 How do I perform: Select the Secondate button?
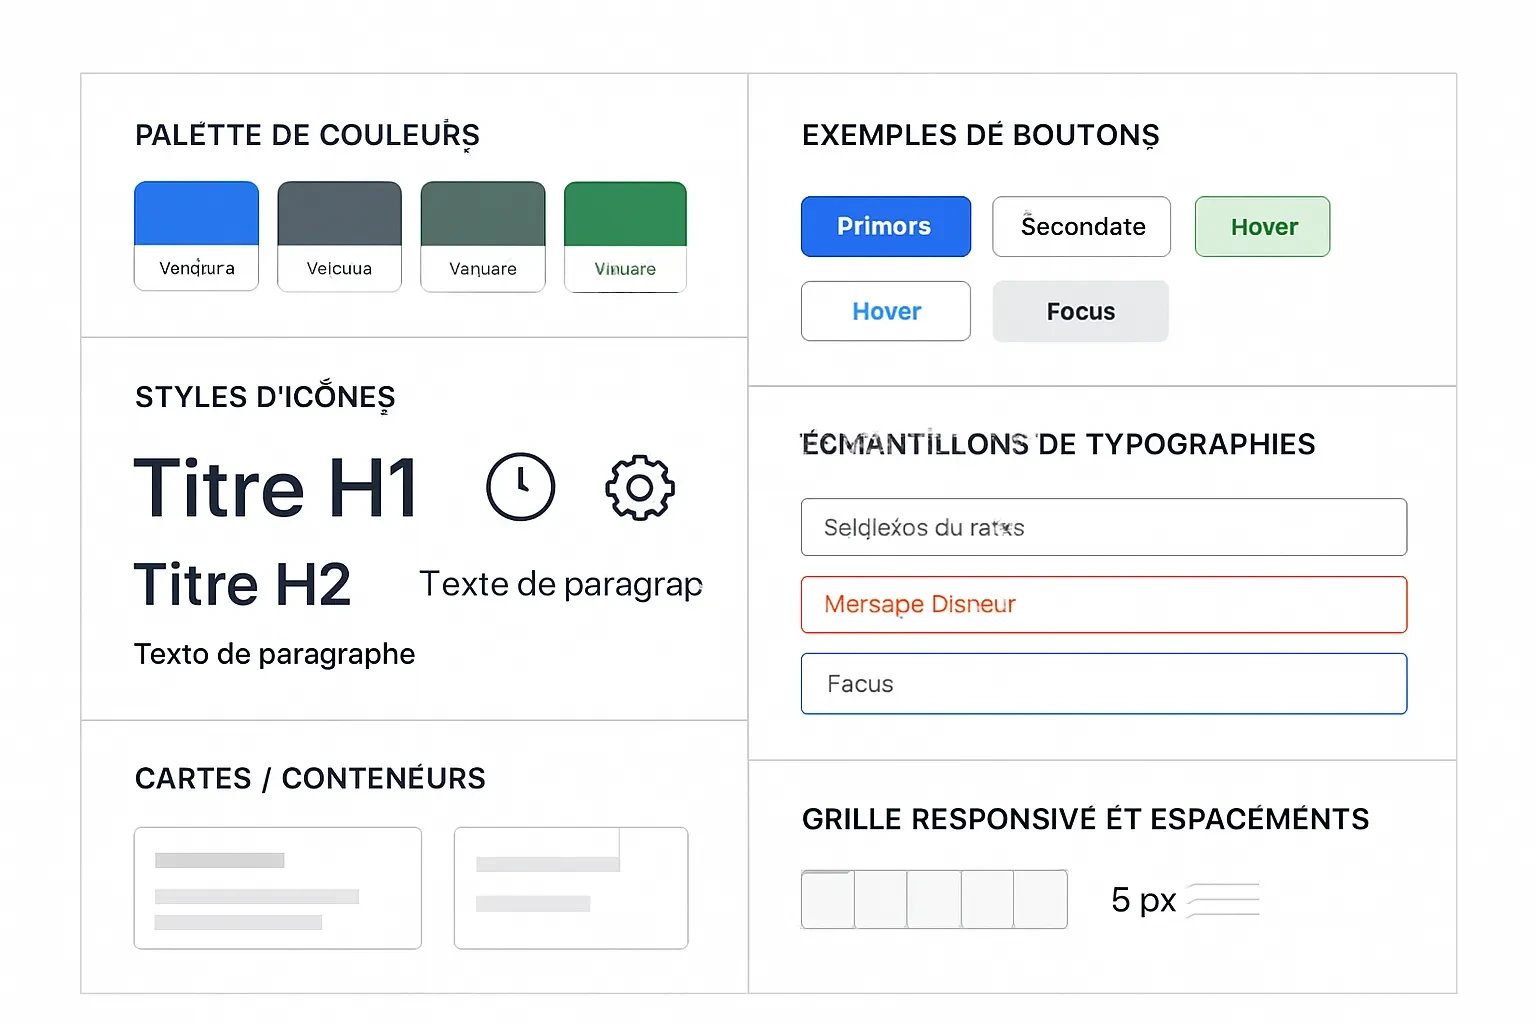click(1081, 226)
